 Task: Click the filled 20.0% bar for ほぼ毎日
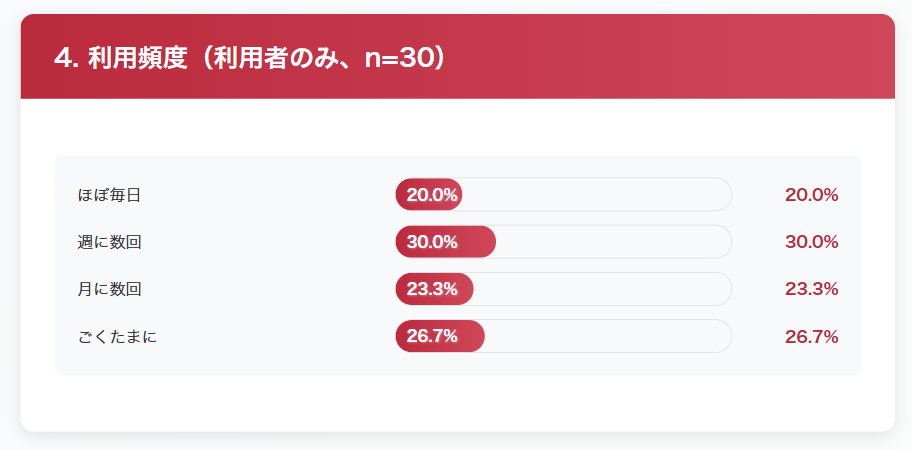(429, 195)
